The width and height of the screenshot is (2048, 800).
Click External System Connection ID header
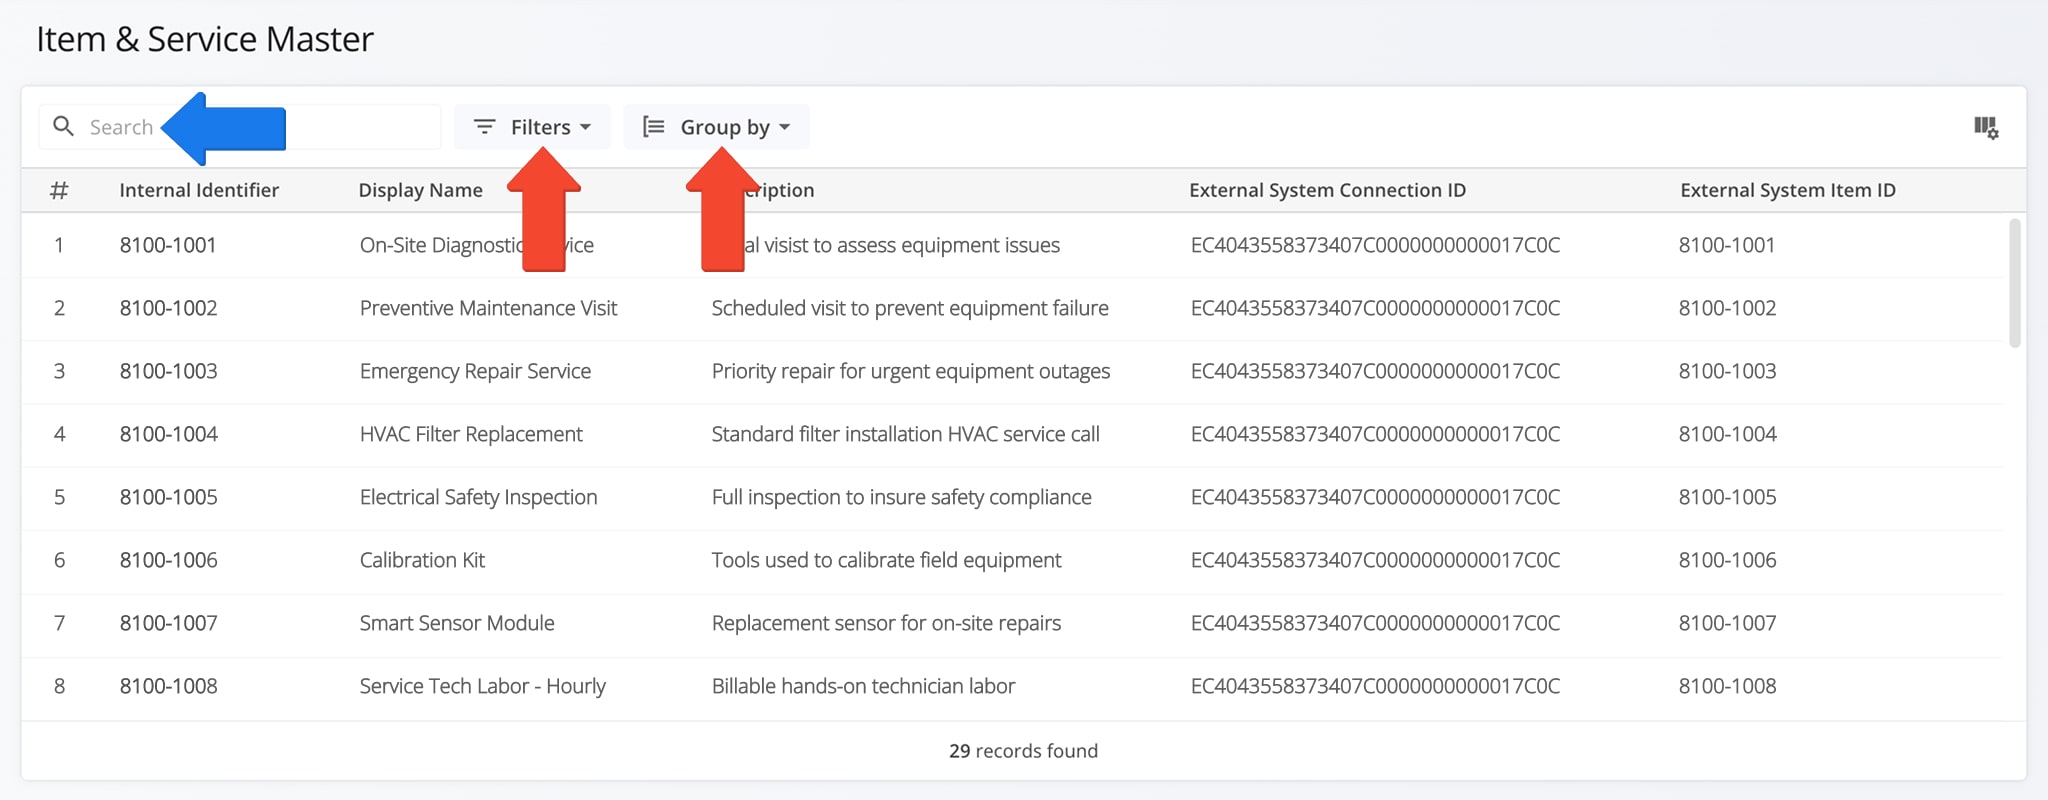click(x=1327, y=190)
